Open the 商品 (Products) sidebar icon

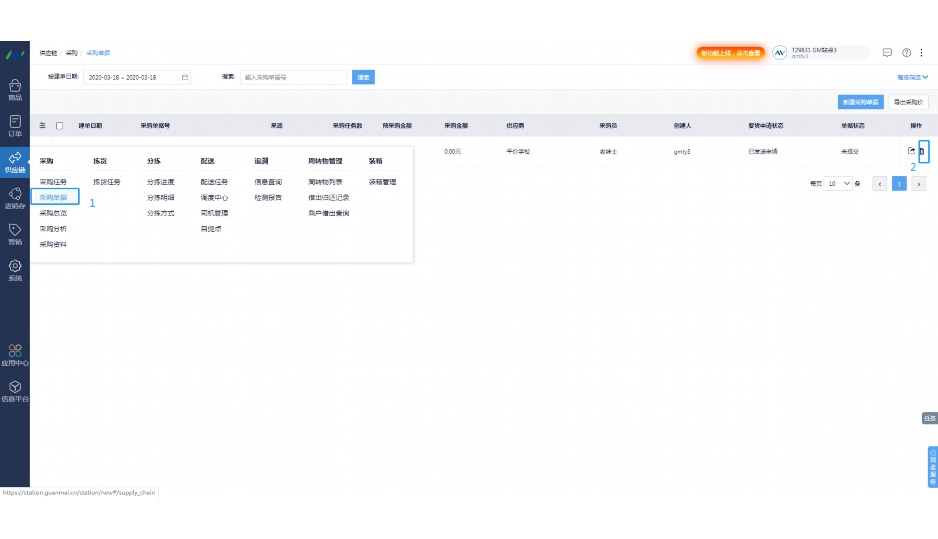[15, 90]
